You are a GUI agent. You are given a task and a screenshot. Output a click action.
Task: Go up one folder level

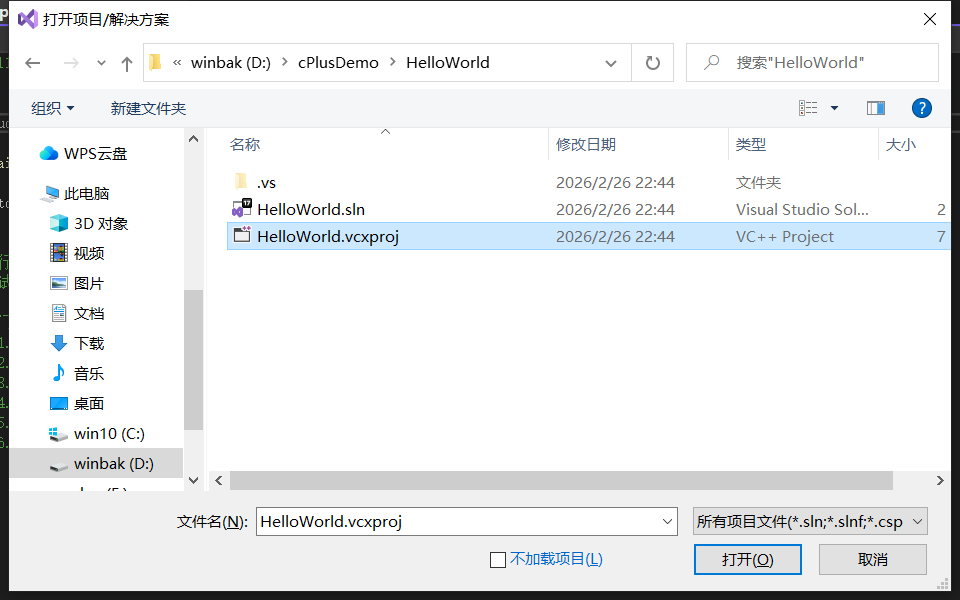coord(127,63)
